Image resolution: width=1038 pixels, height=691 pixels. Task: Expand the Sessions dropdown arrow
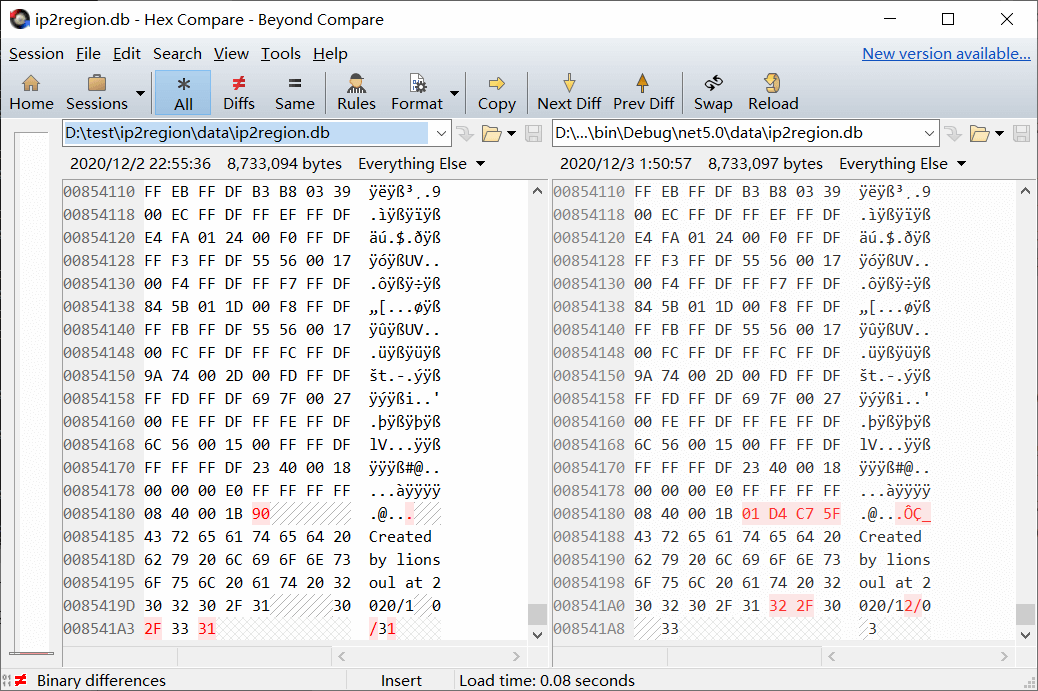click(140, 93)
